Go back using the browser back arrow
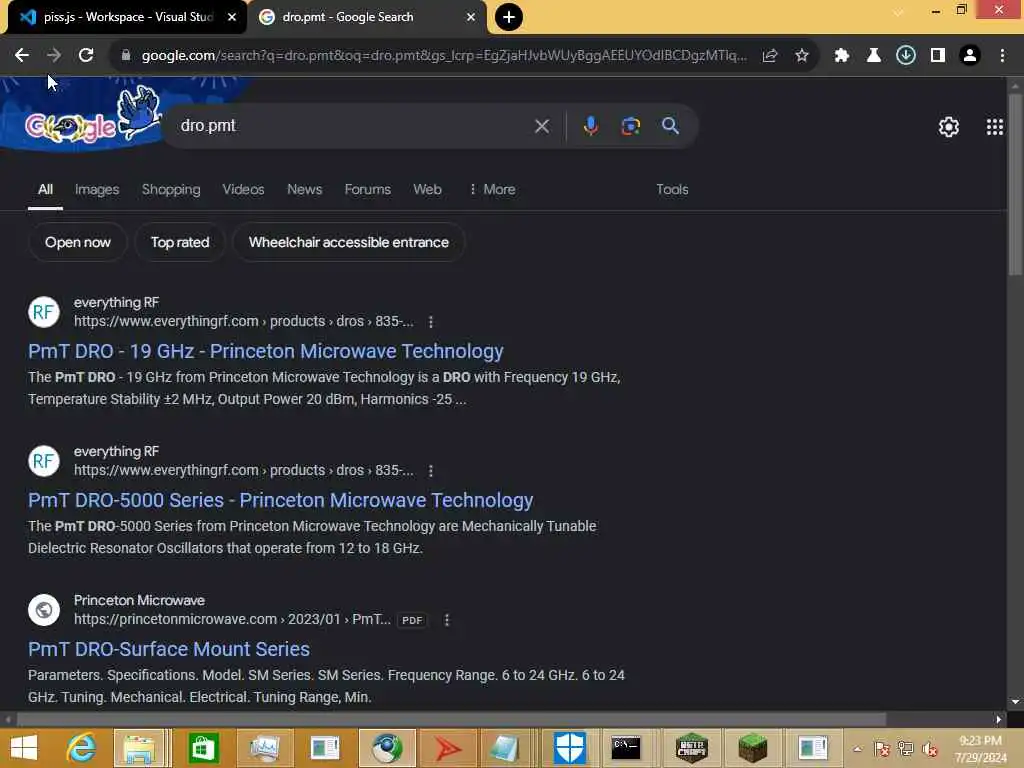Screen dimensions: 1024x768 (22, 56)
